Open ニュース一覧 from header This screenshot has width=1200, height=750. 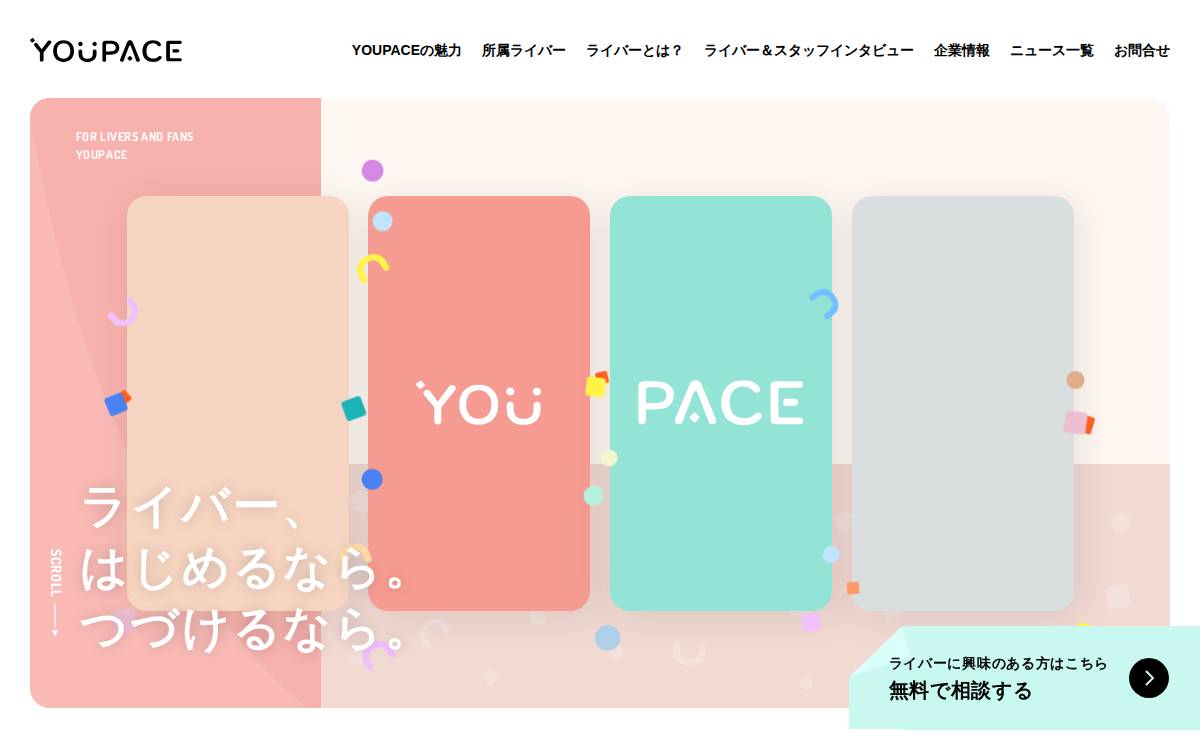point(1051,50)
